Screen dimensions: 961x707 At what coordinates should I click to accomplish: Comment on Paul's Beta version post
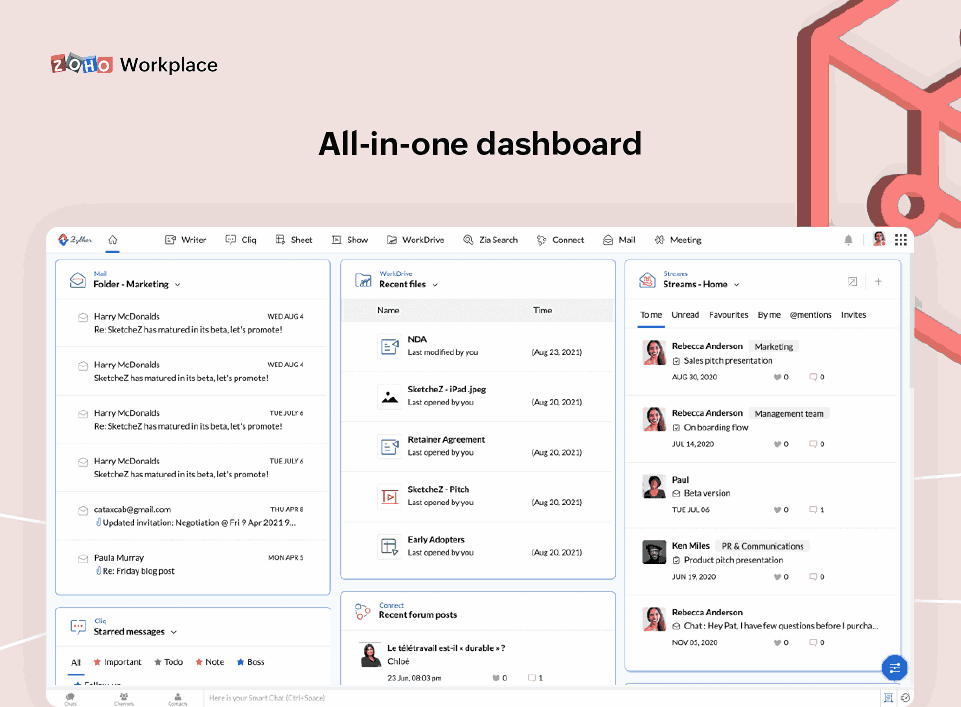(x=813, y=510)
